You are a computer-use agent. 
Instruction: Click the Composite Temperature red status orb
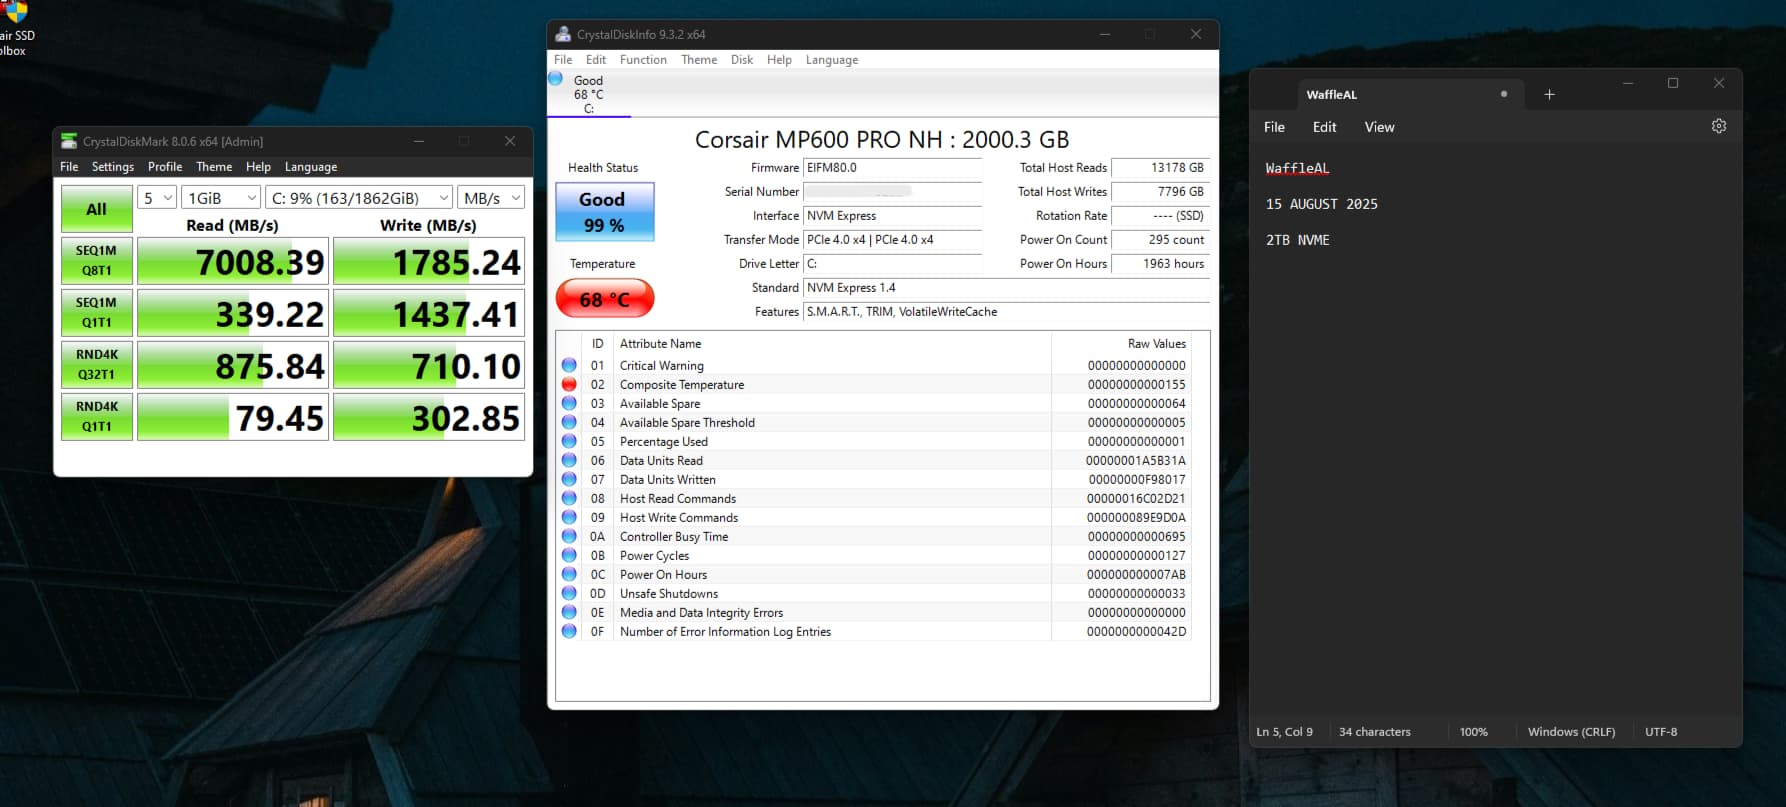(x=569, y=384)
